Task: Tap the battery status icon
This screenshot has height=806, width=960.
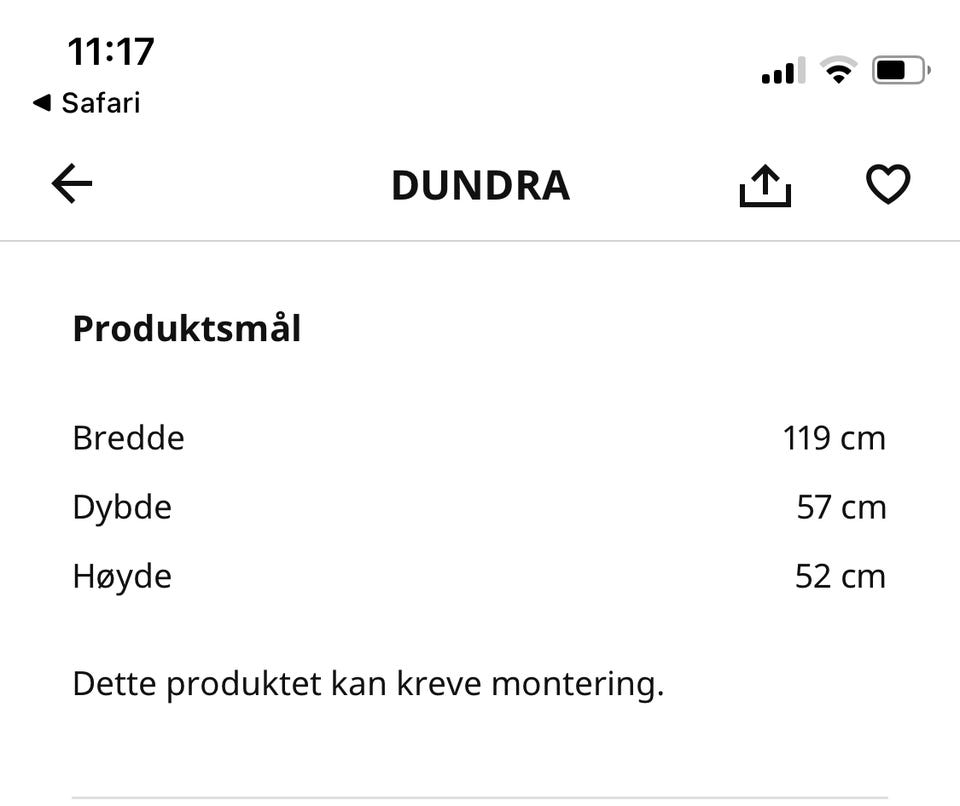Action: [901, 70]
